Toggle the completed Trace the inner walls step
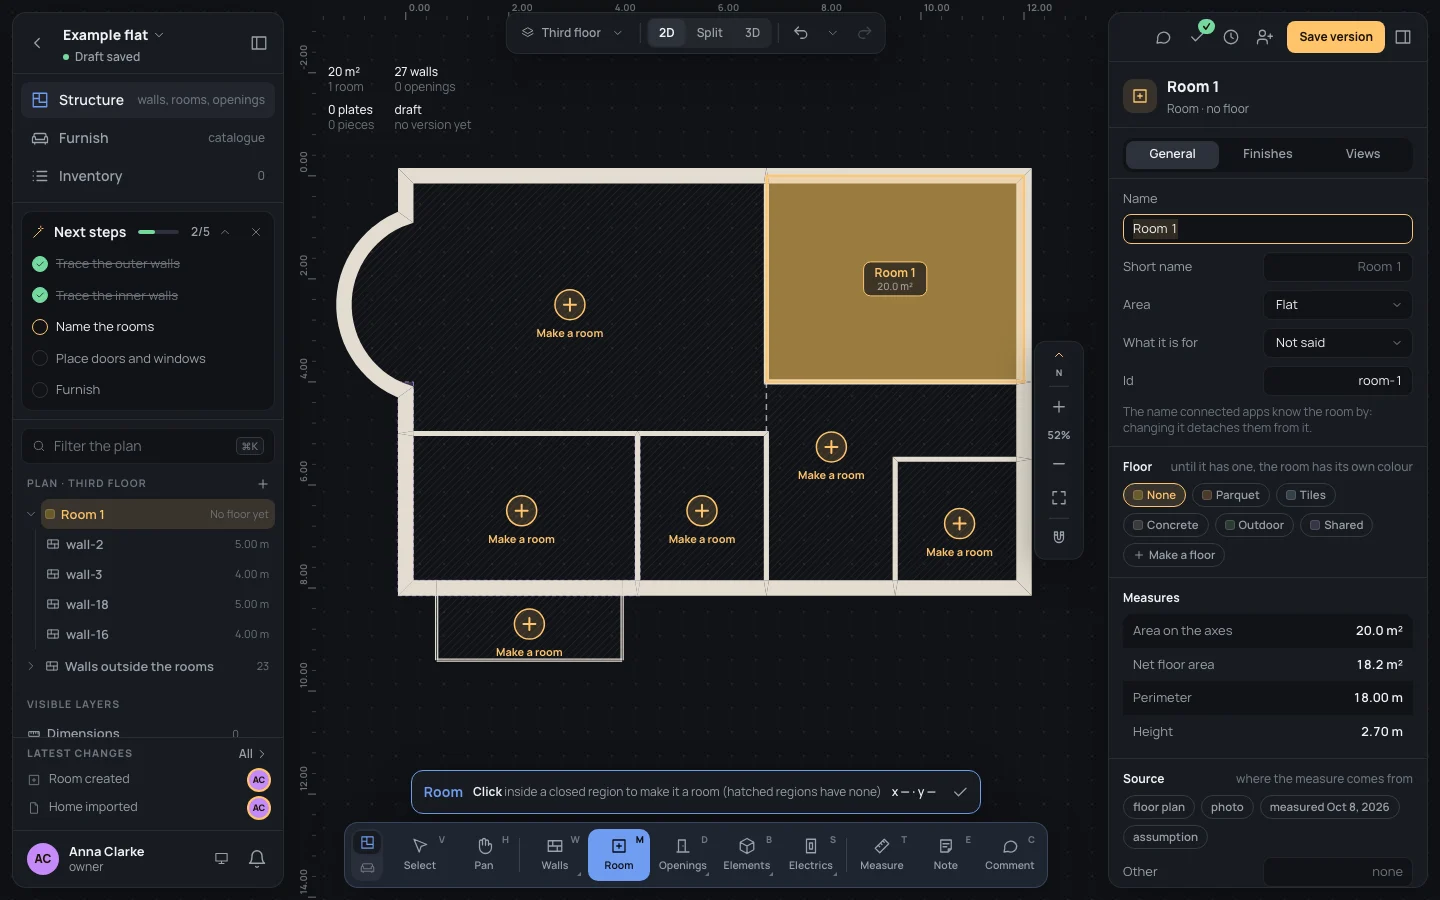 point(40,296)
